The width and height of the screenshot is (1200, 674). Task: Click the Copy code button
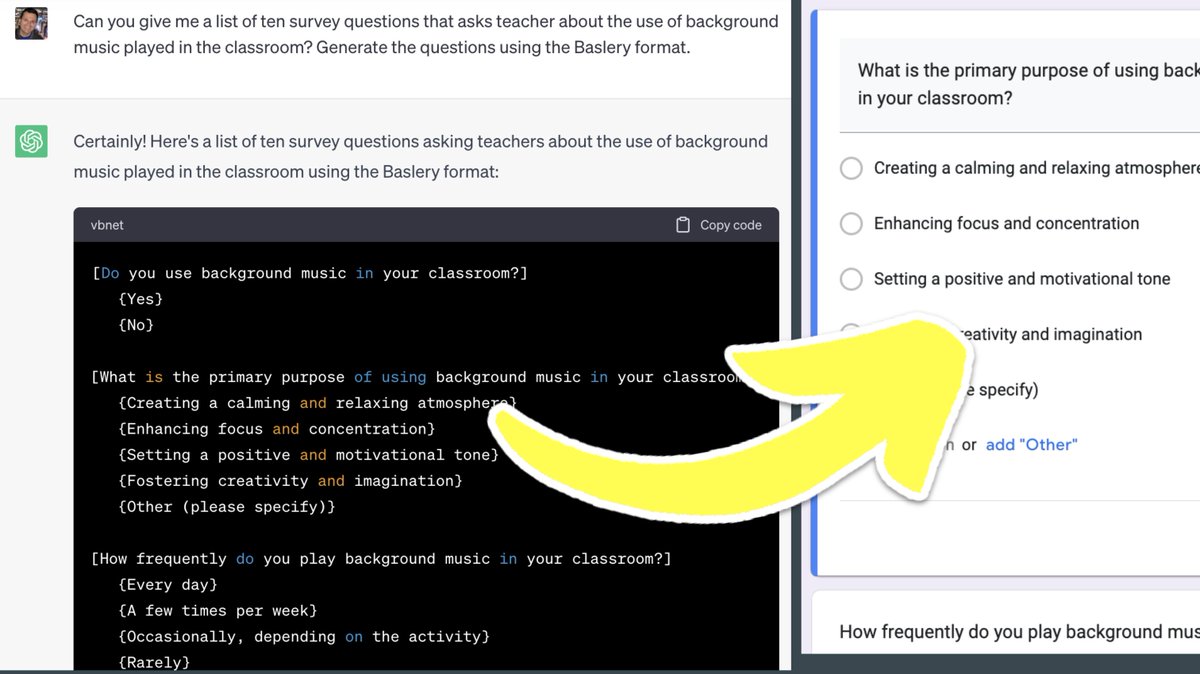coord(718,225)
